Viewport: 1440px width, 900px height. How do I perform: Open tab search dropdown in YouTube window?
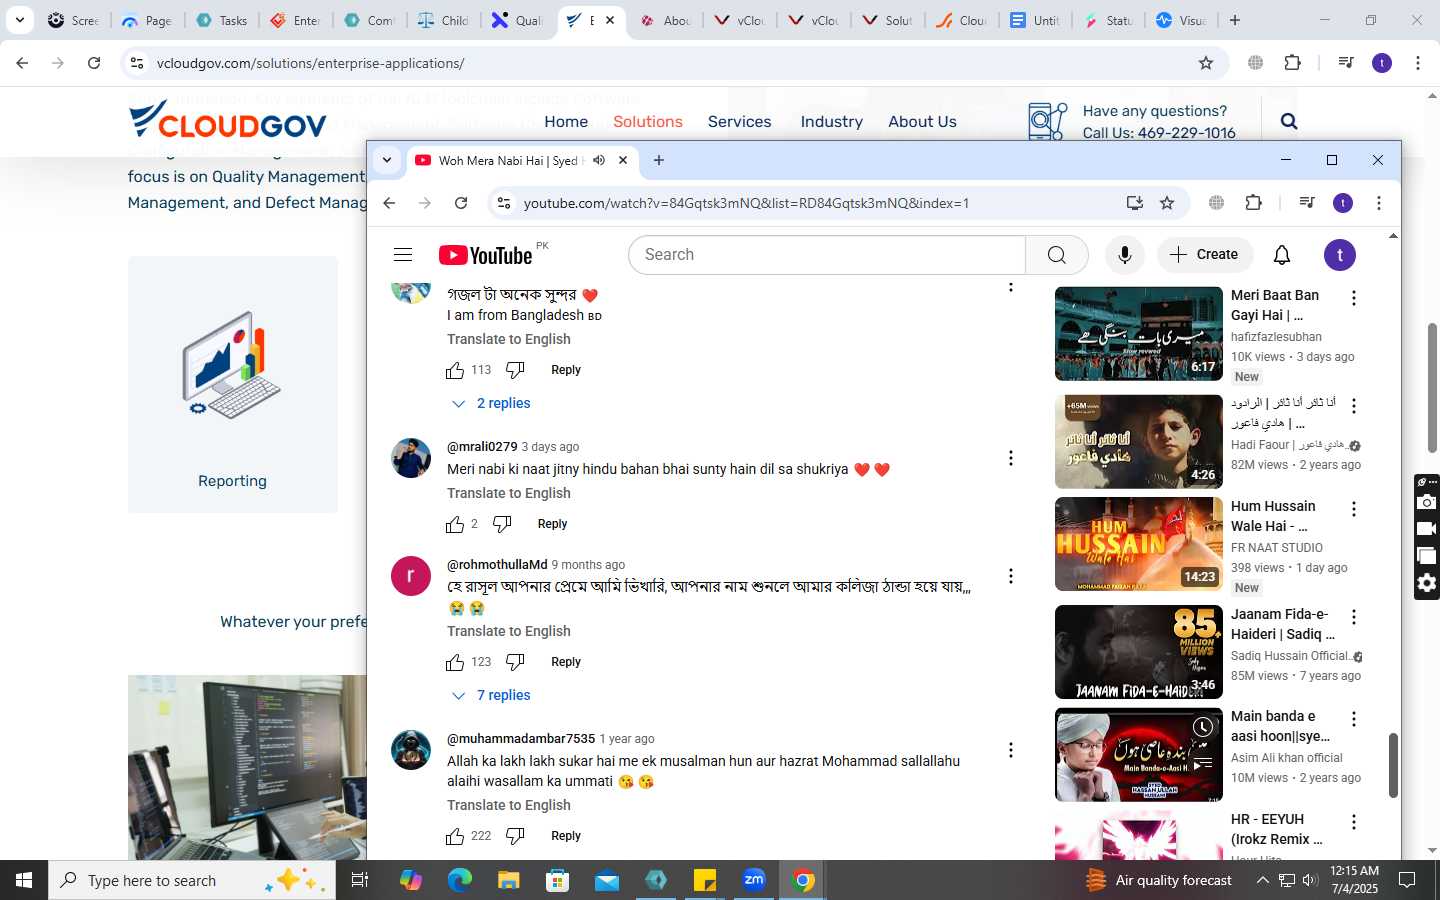pyautogui.click(x=387, y=160)
